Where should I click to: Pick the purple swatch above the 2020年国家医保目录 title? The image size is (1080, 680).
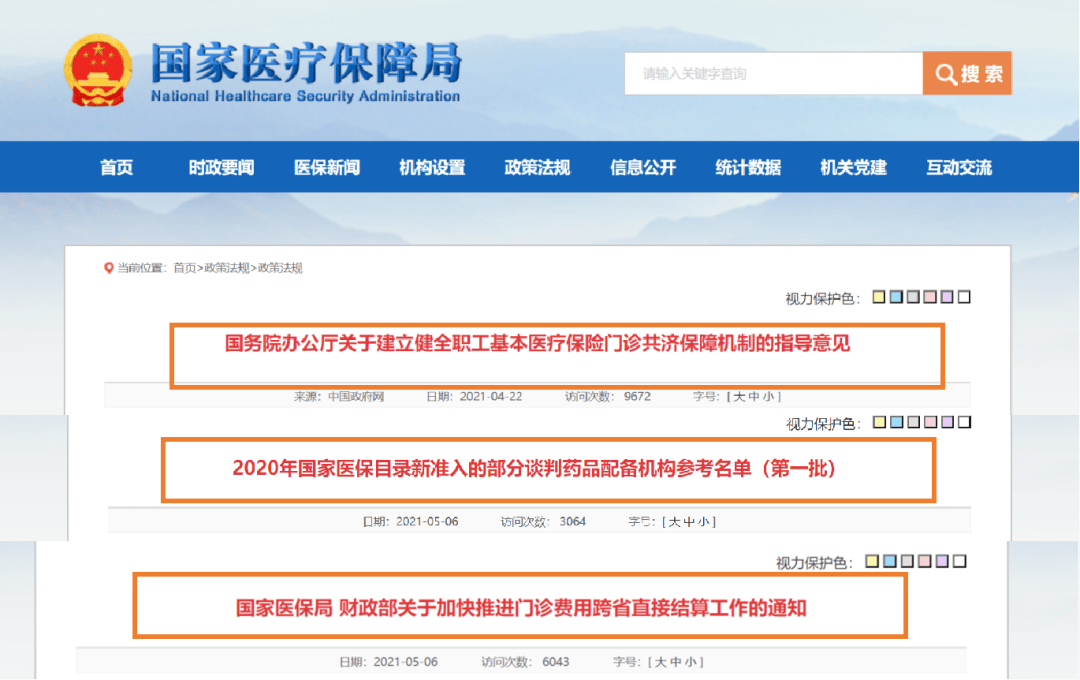(948, 422)
